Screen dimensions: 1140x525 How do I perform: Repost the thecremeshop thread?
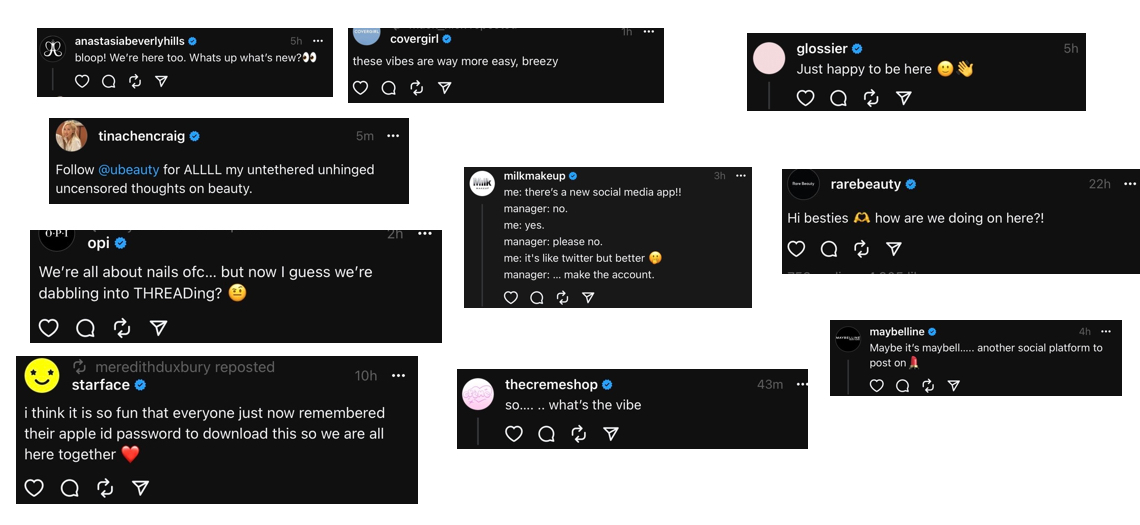pyautogui.click(x=578, y=434)
